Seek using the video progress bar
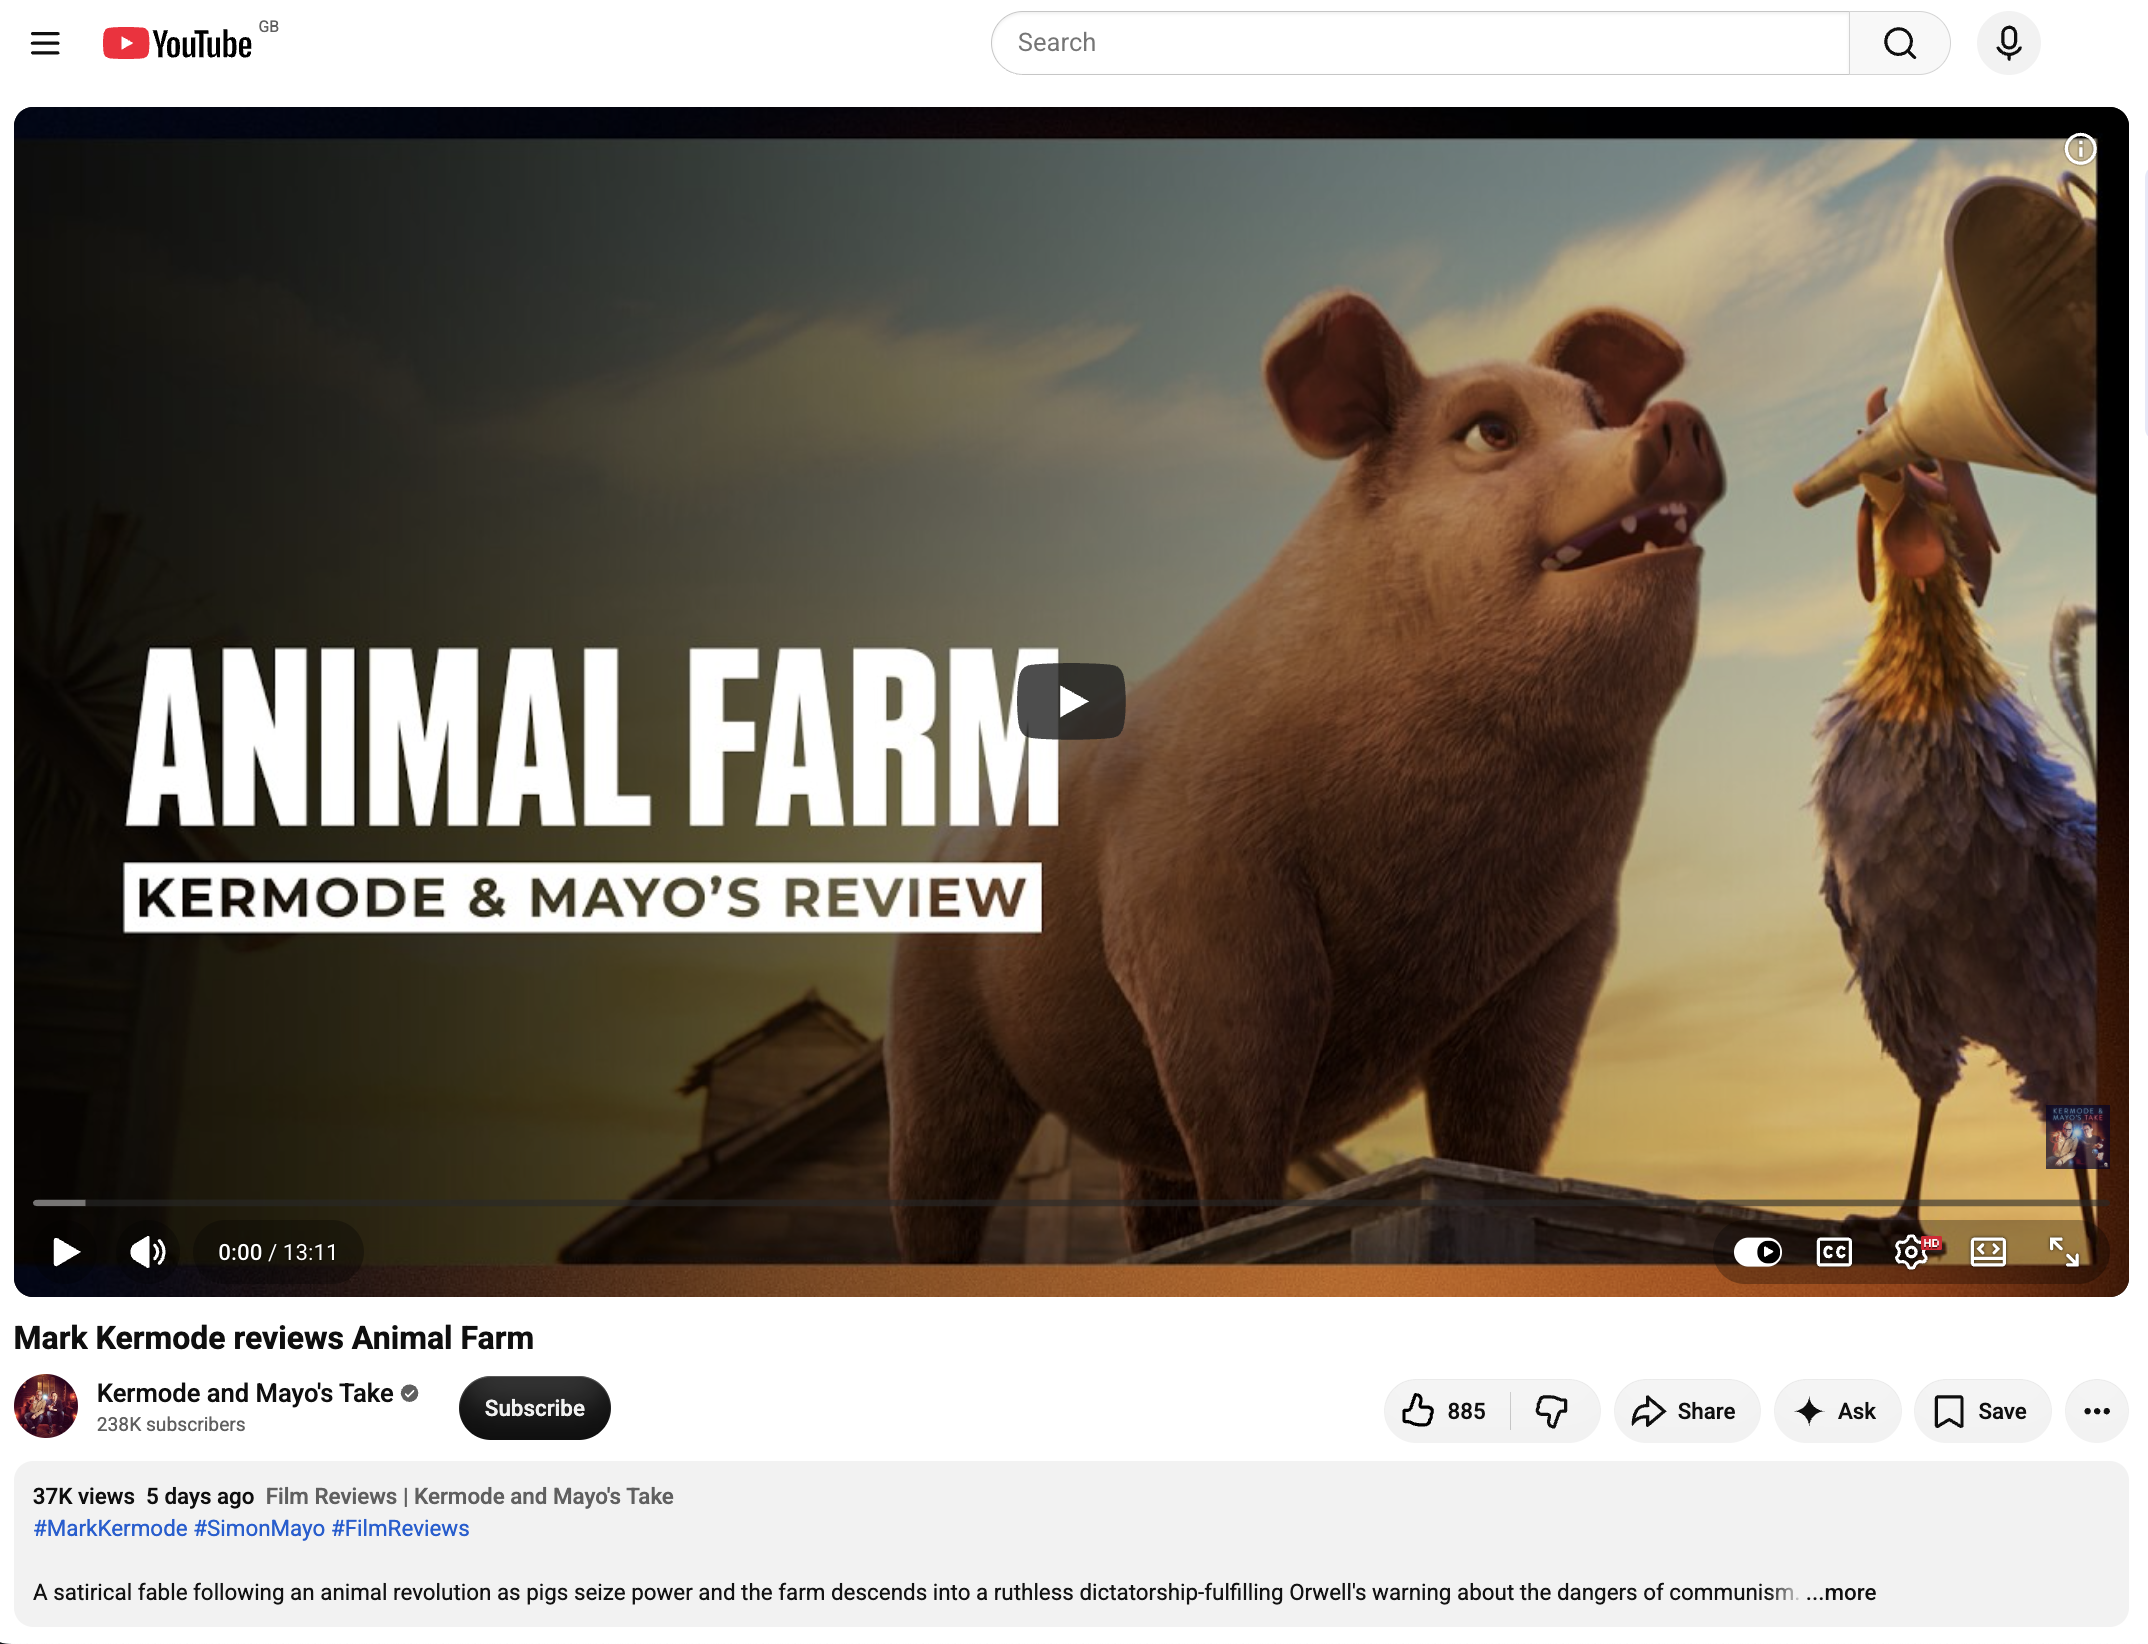This screenshot has width=2148, height=1644. click(x=1070, y=1202)
